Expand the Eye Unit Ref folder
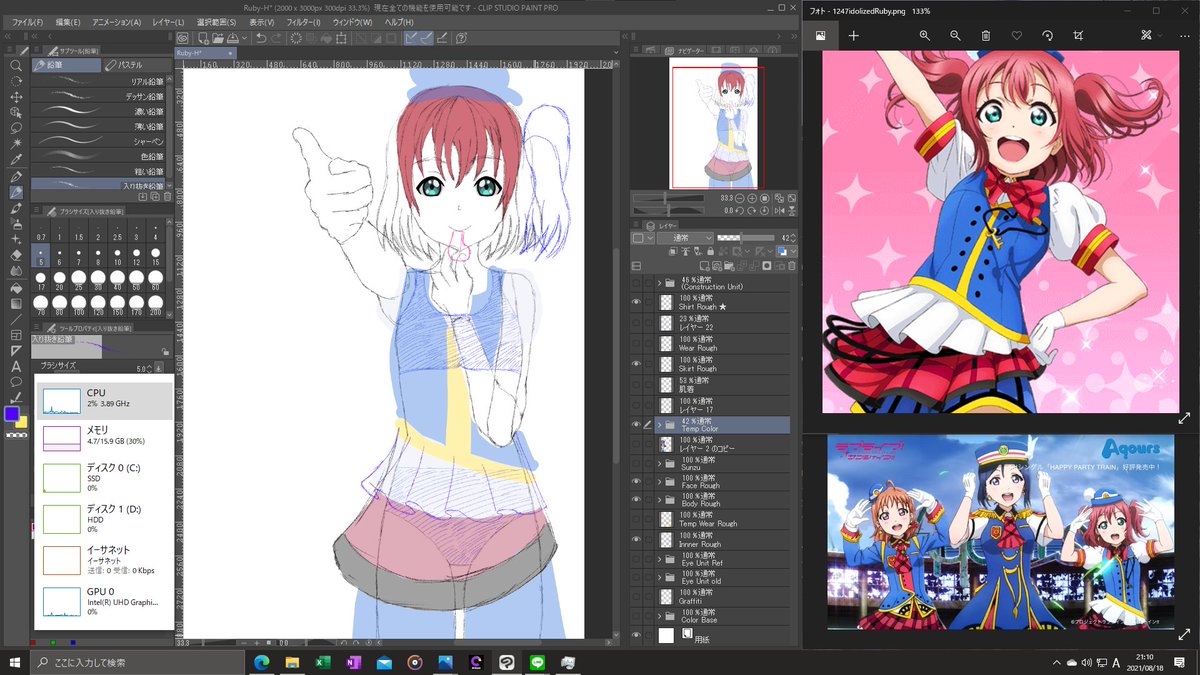 point(659,559)
